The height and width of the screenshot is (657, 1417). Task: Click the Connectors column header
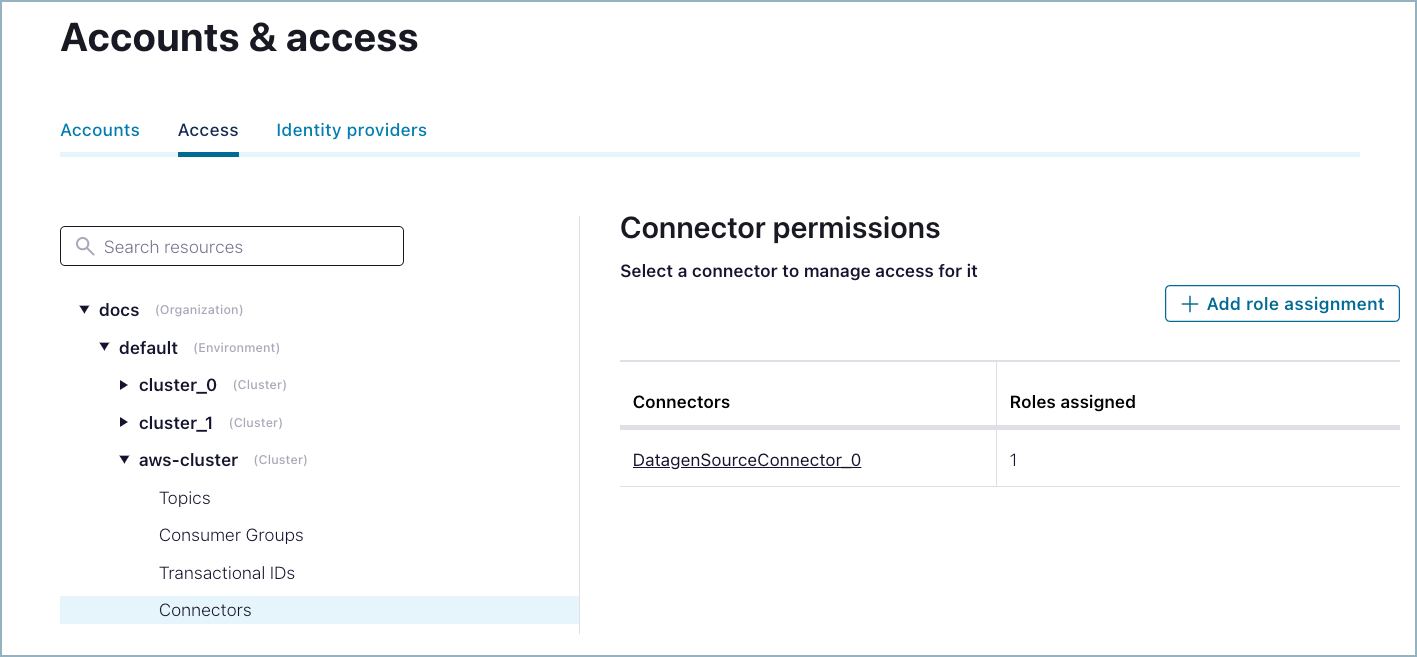pyautogui.click(x=681, y=402)
